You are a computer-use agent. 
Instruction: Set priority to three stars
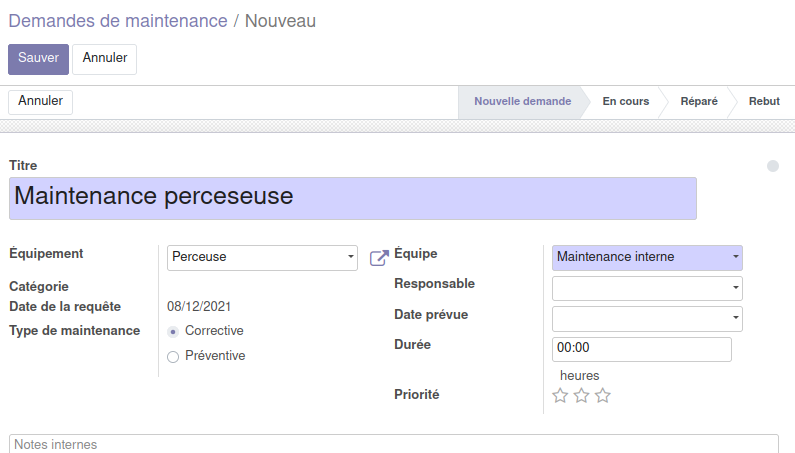coord(603,395)
